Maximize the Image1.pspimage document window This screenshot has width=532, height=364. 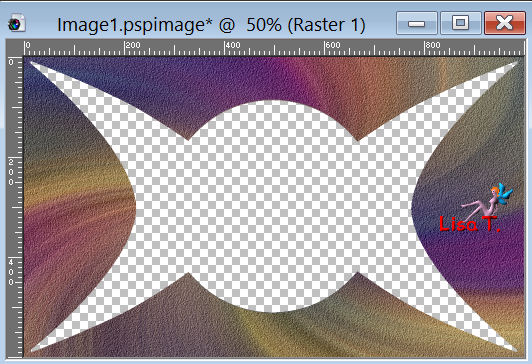(x=460, y=23)
